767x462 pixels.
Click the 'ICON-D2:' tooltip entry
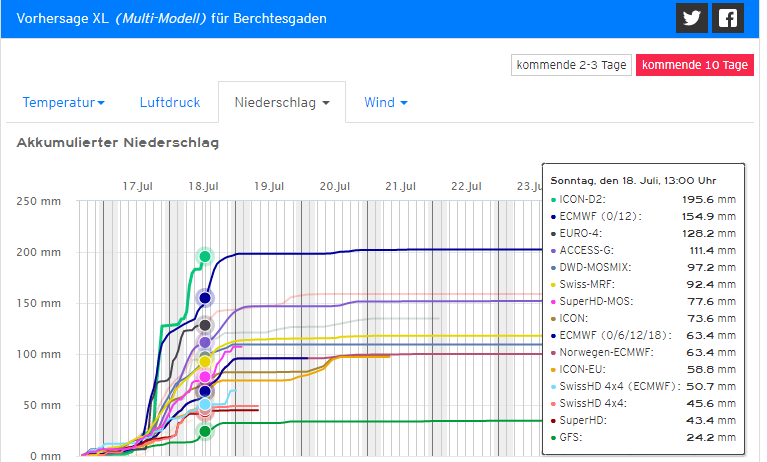[583, 199]
